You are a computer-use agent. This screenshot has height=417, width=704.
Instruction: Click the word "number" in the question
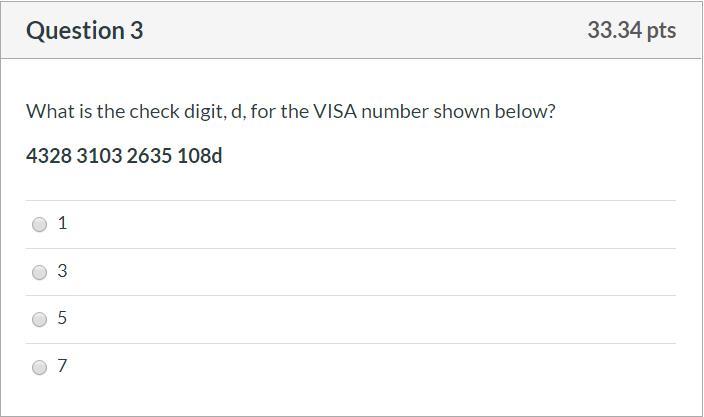tap(394, 111)
